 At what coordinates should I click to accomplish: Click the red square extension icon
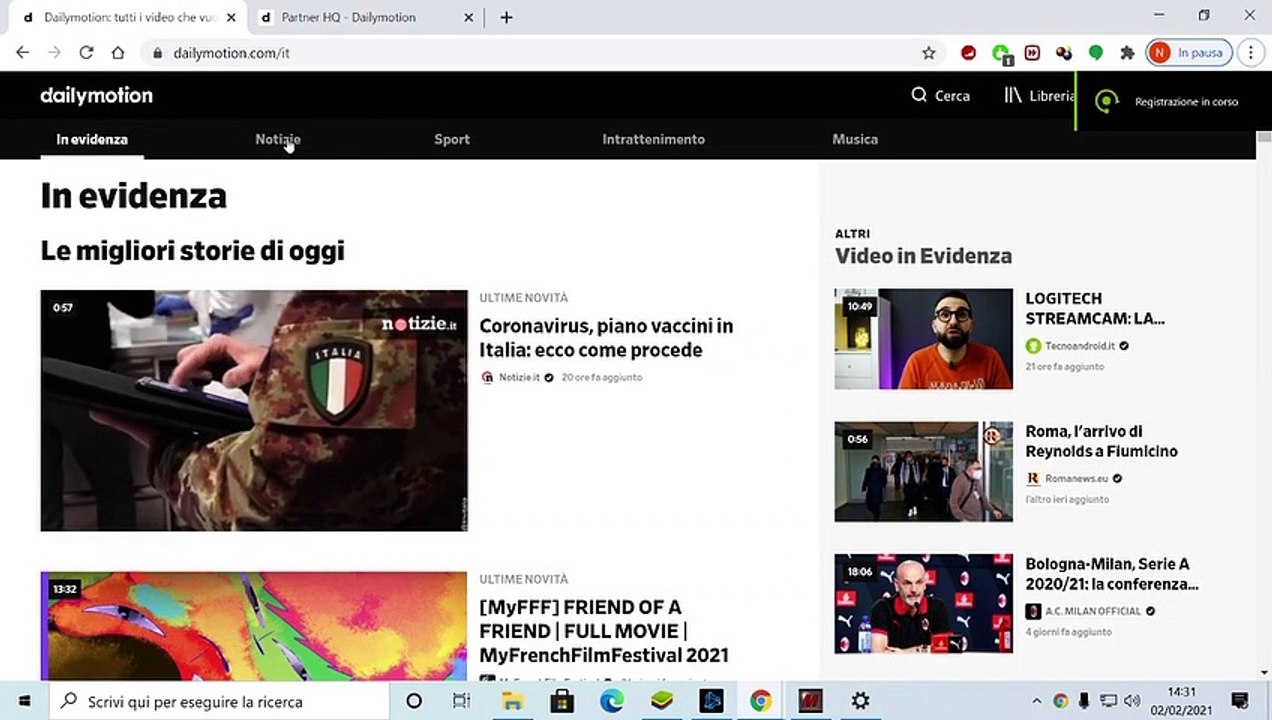pyautogui.click(x=1032, y=53)
